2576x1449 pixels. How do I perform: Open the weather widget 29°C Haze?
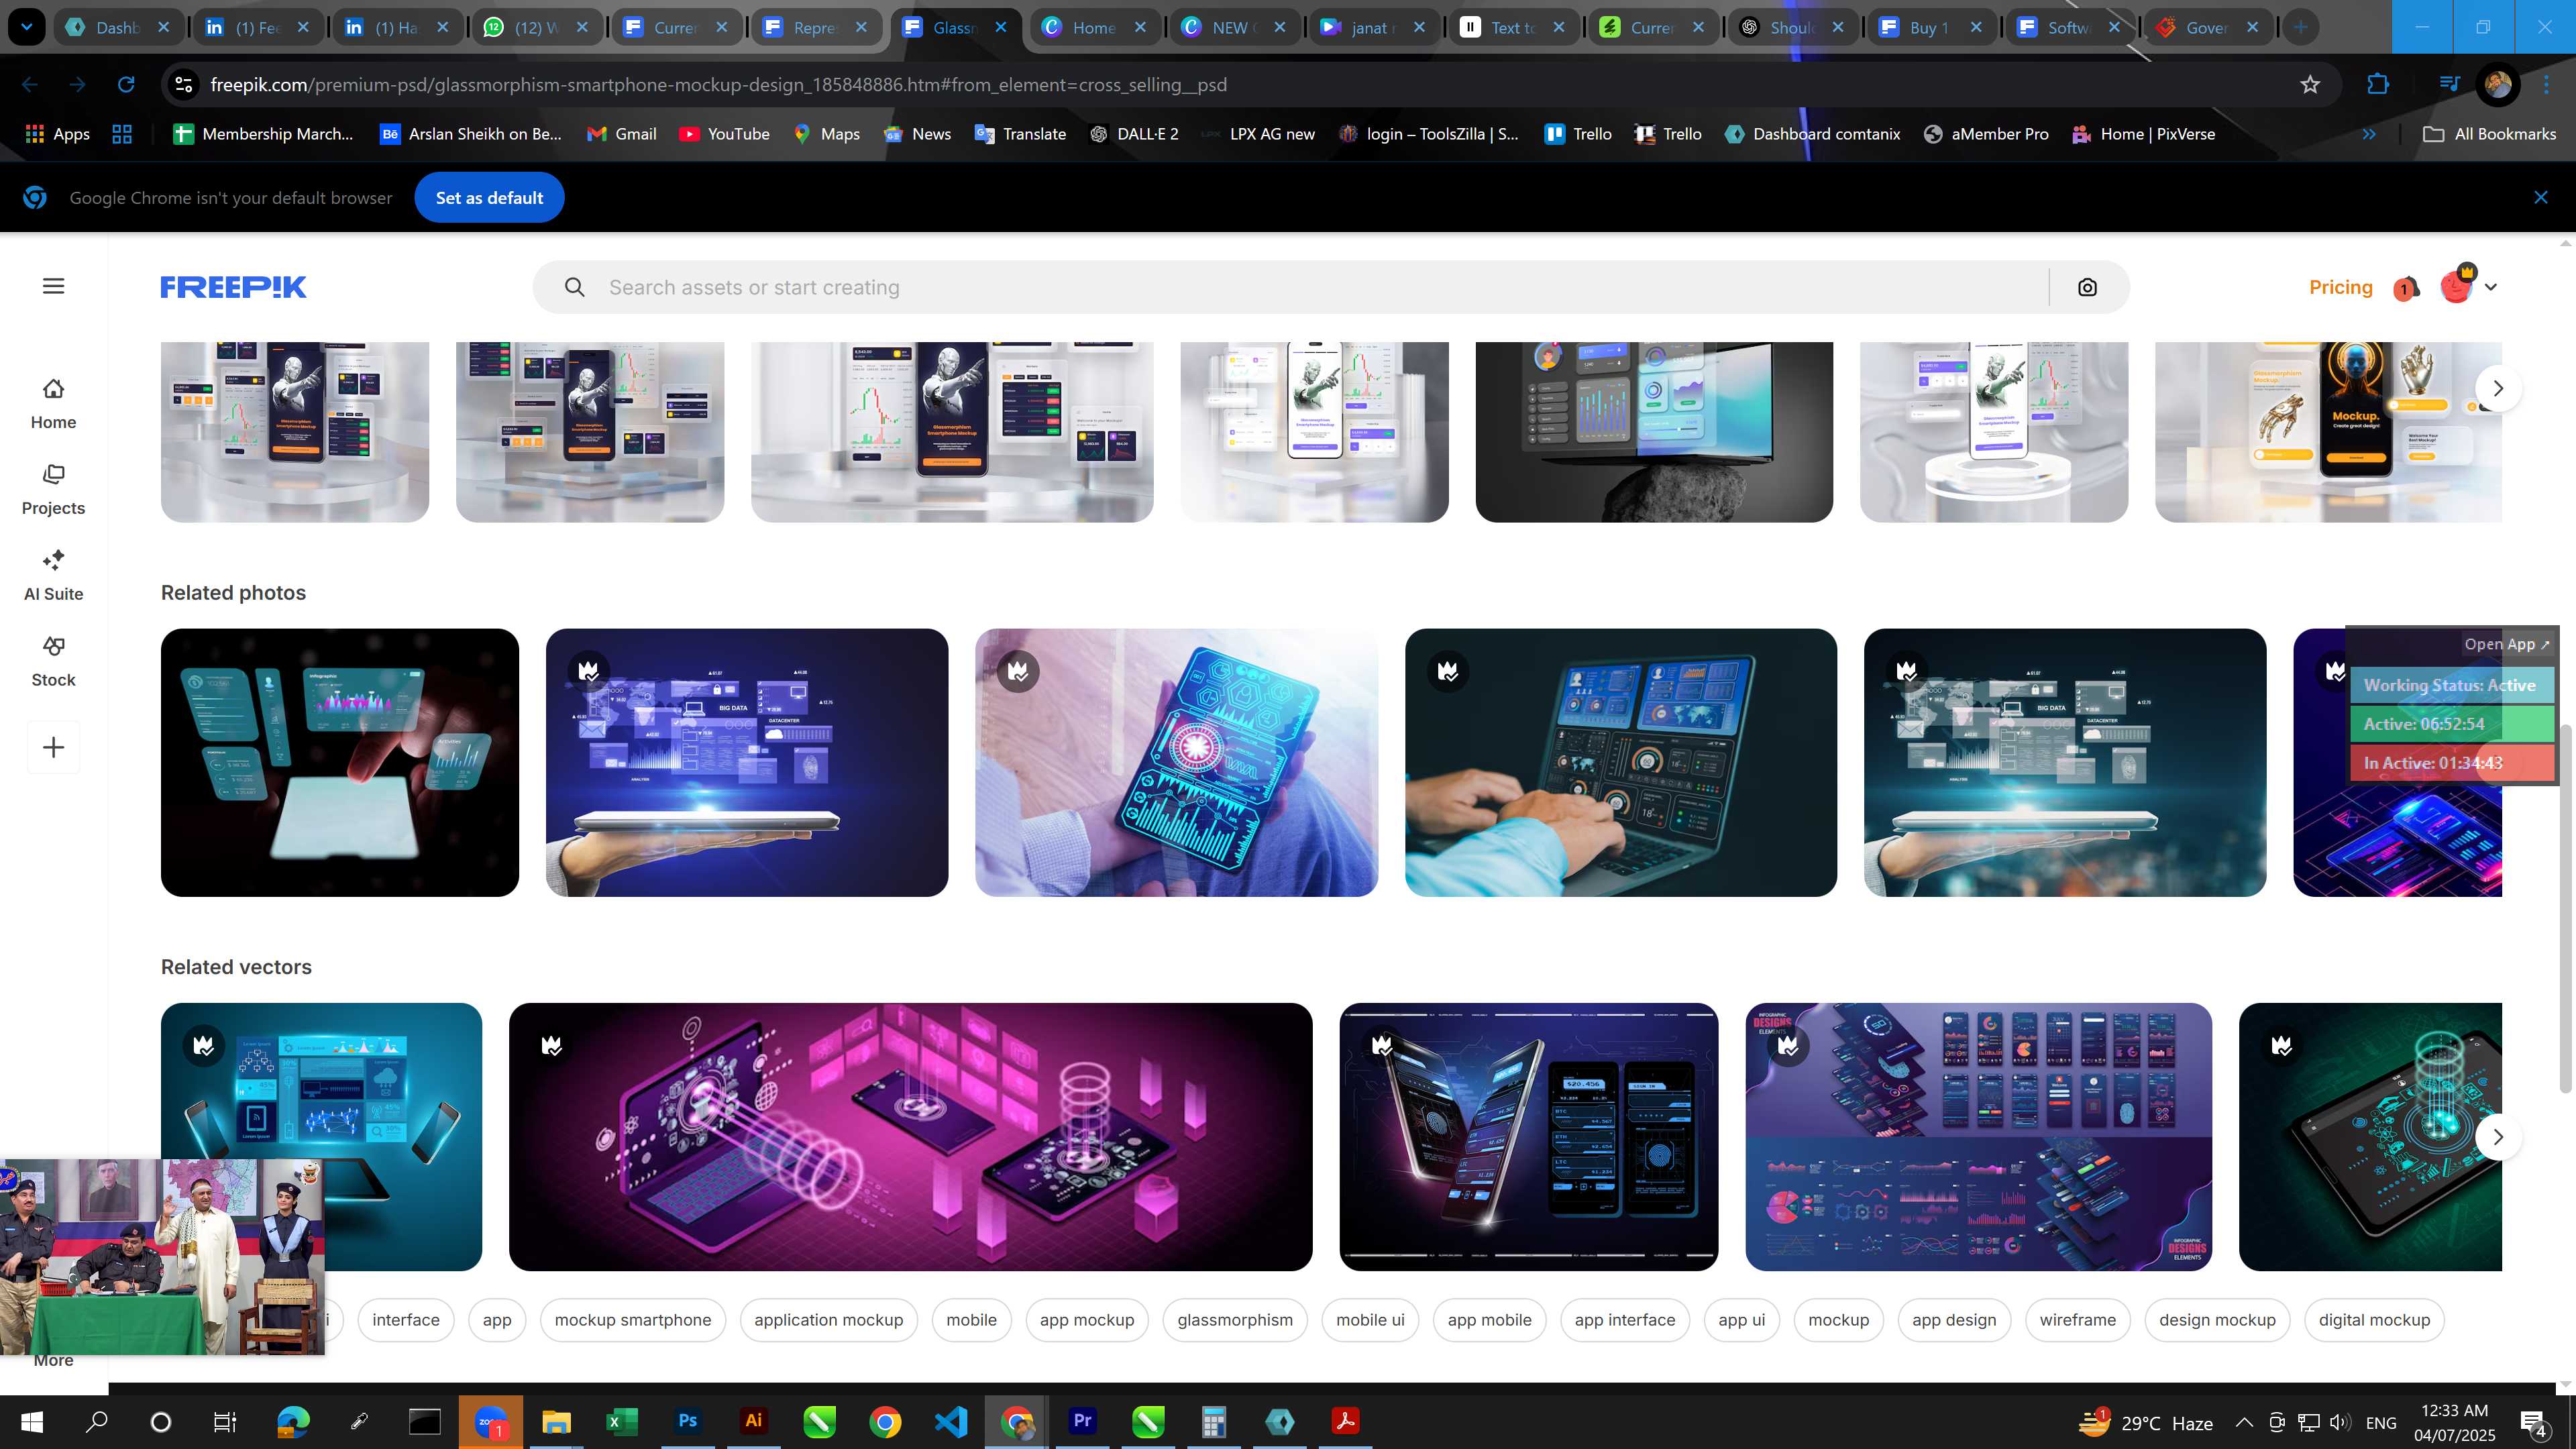pyautogui.click(x=2145, y=1422)
